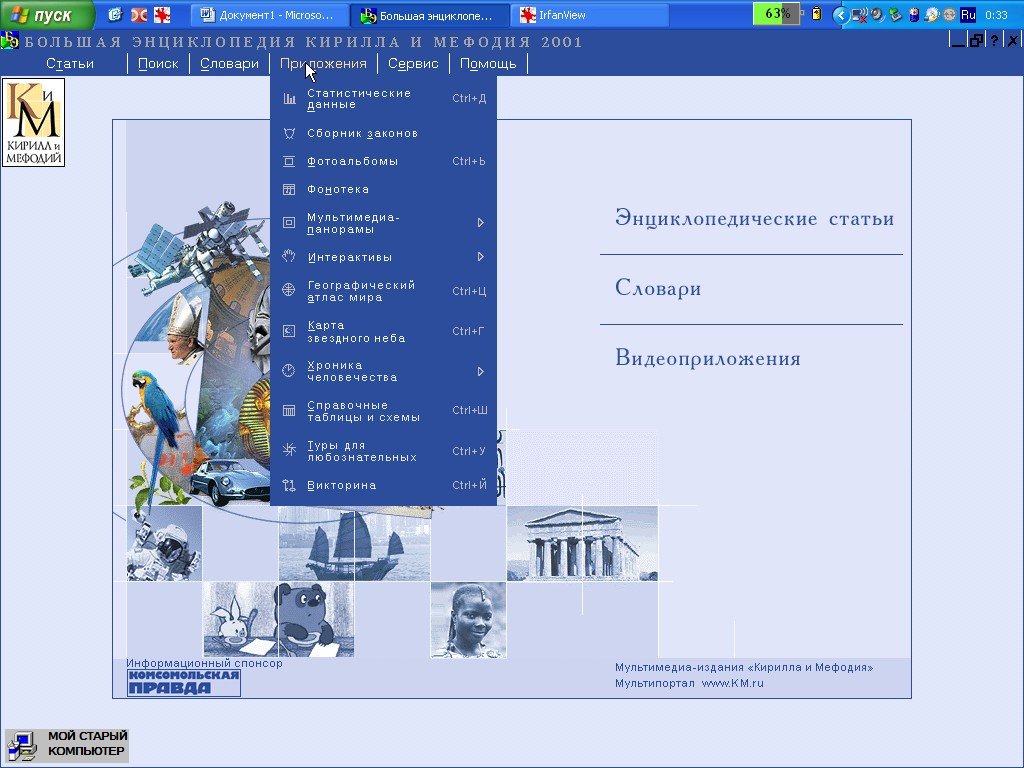Expand the Мультимедиа-панорамы submenu arrow
The height and width of the screenshot is (768, 1024).
click(x=481, y=223)
